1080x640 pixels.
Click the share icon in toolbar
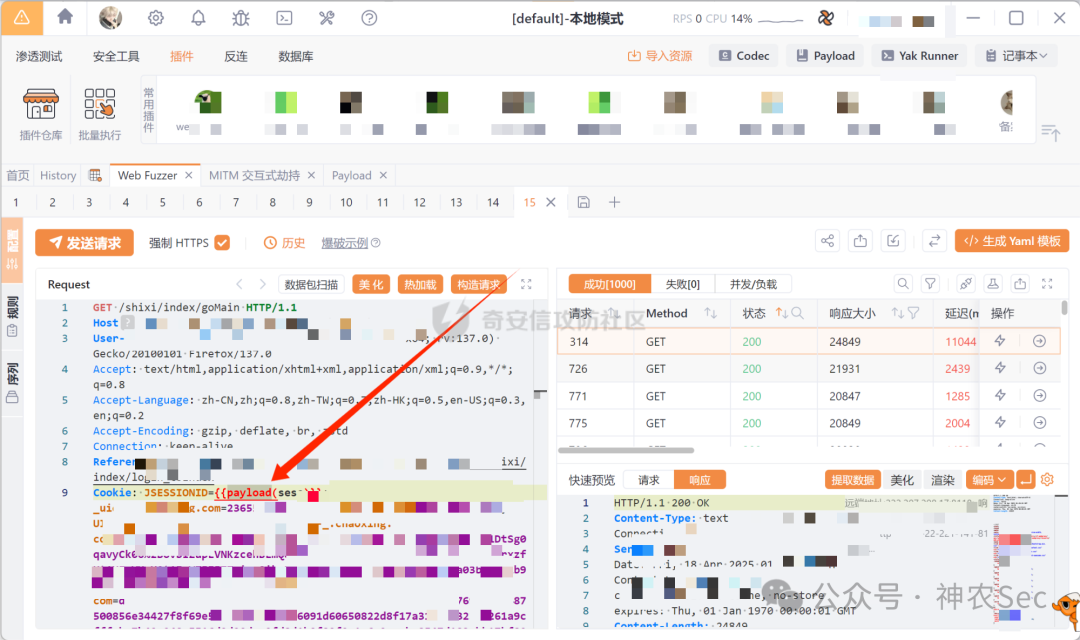click(827, 240)
